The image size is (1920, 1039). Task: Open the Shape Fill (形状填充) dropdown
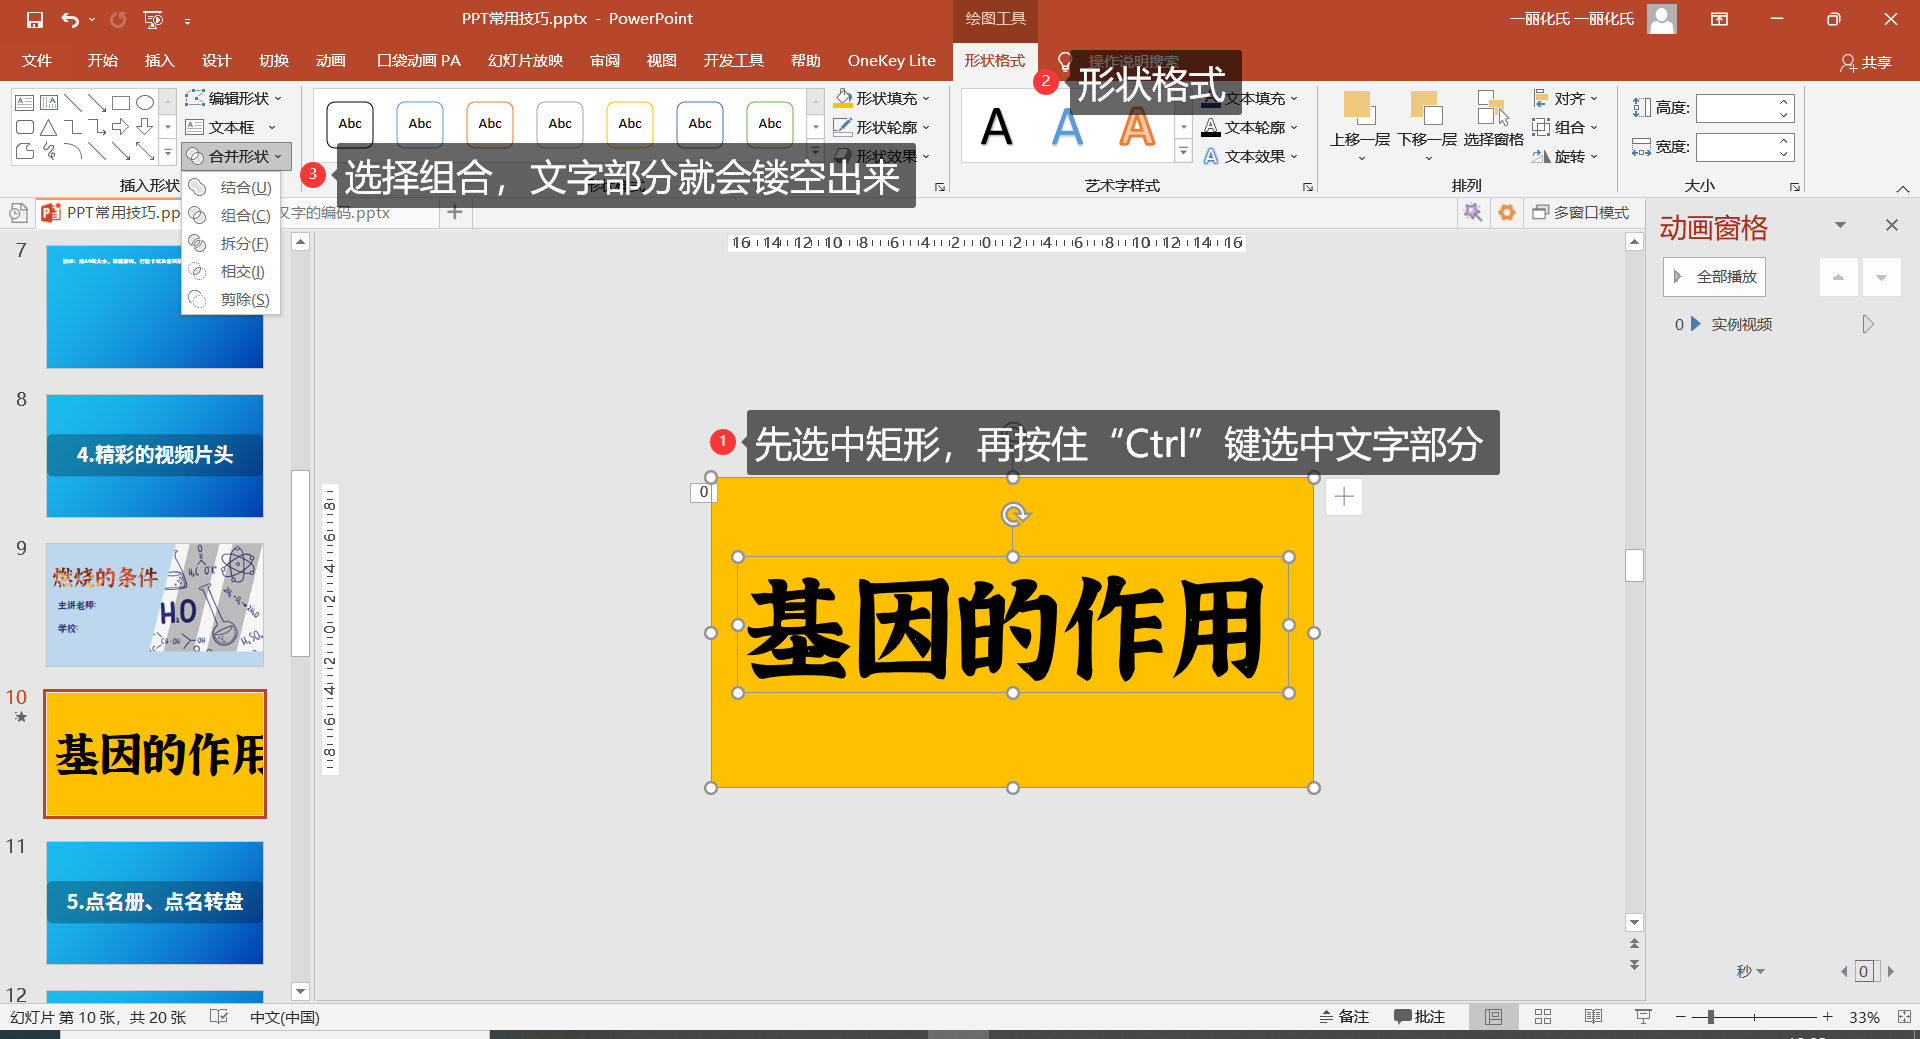(x=883, y=98)
